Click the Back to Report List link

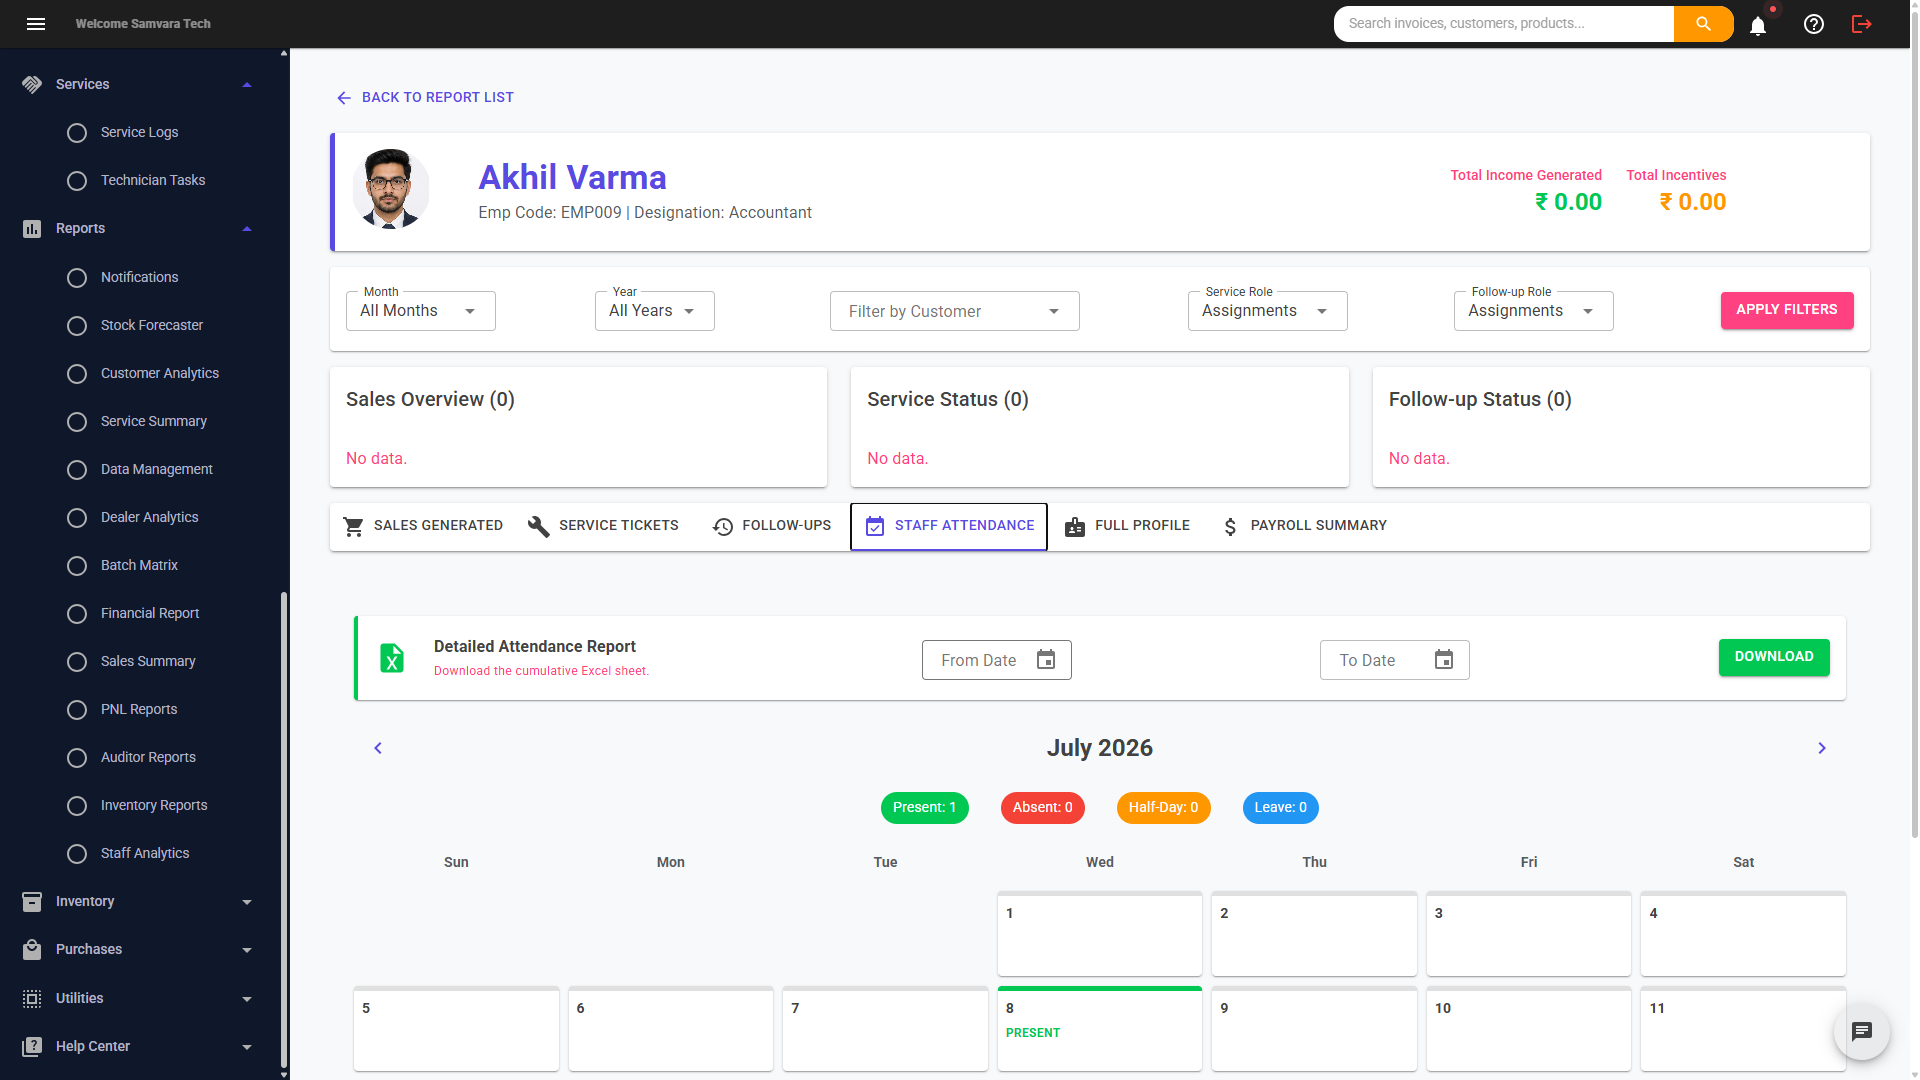click(425, 98)
